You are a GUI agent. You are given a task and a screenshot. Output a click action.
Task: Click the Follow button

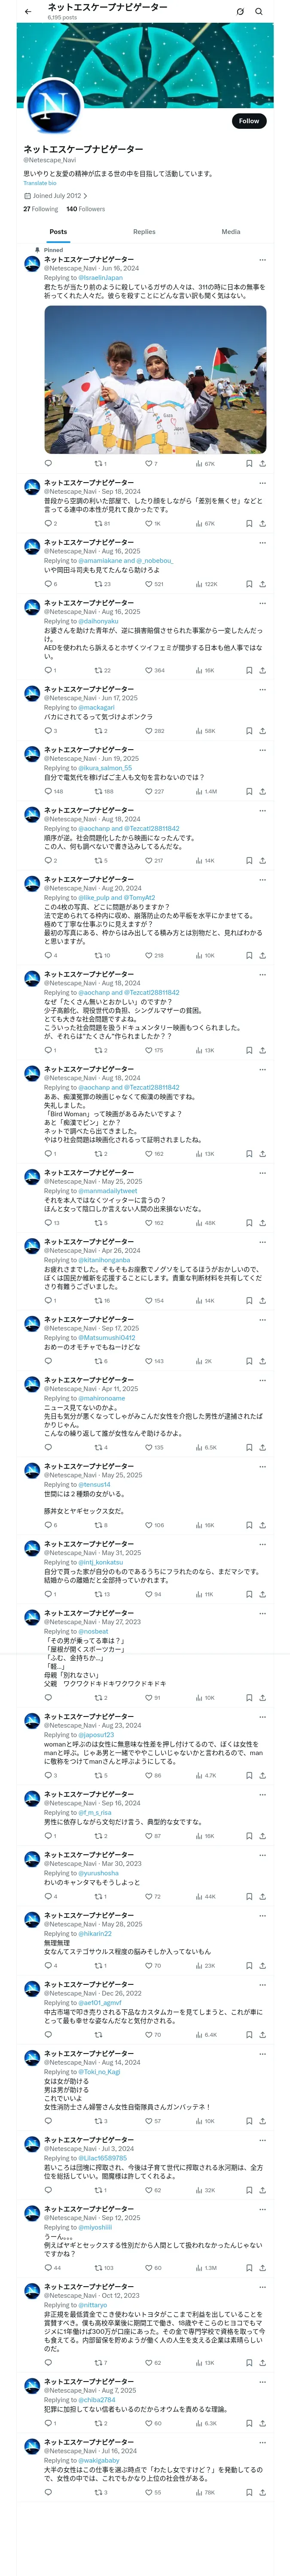click(248, 121)
